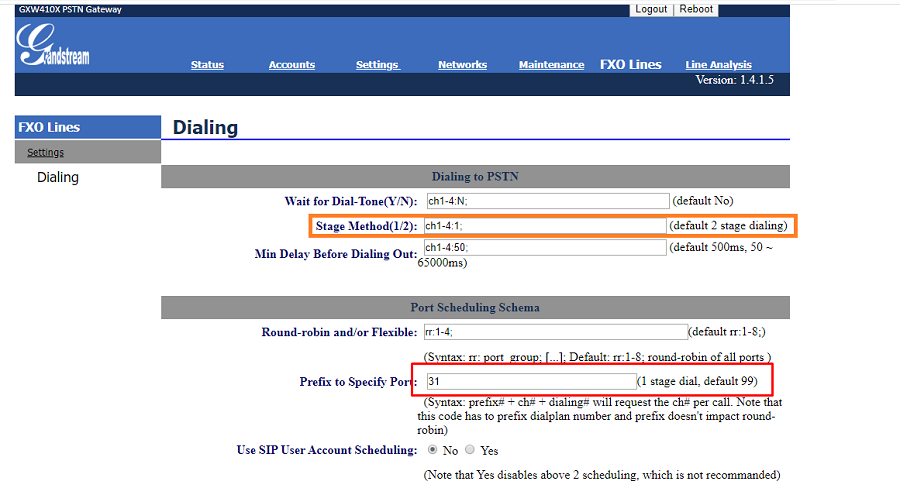Screen dimensions: 900x488
Task: Click the FXO Lines sidebar header
Action: tap(49, 127)
